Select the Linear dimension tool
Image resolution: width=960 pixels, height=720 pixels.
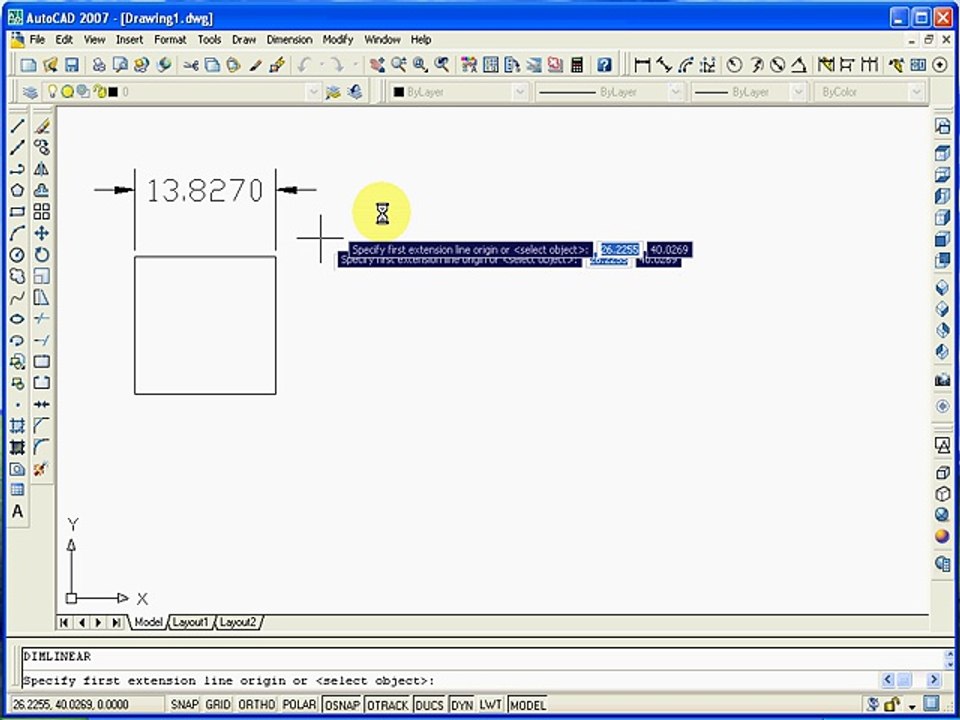click(642, 65)
